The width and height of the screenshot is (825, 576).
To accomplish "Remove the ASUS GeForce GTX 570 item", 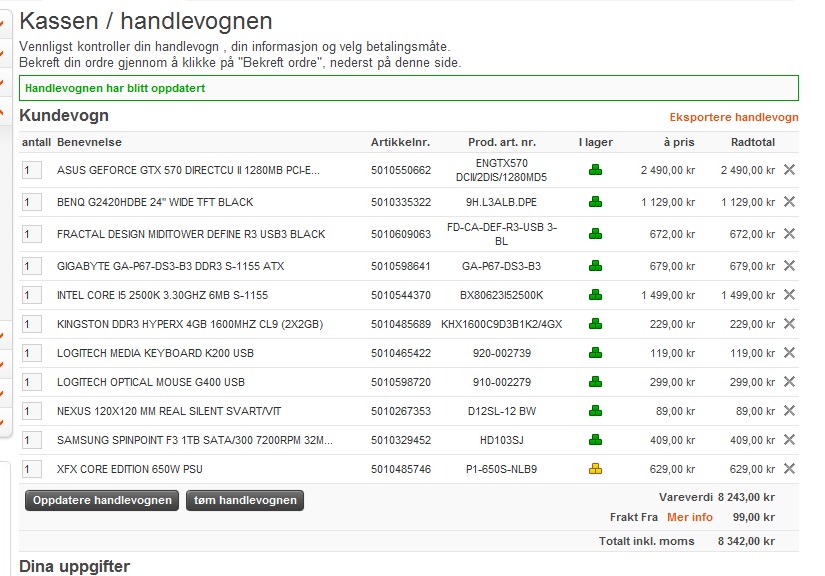I will pyautogui.click(x=789, y=169).
